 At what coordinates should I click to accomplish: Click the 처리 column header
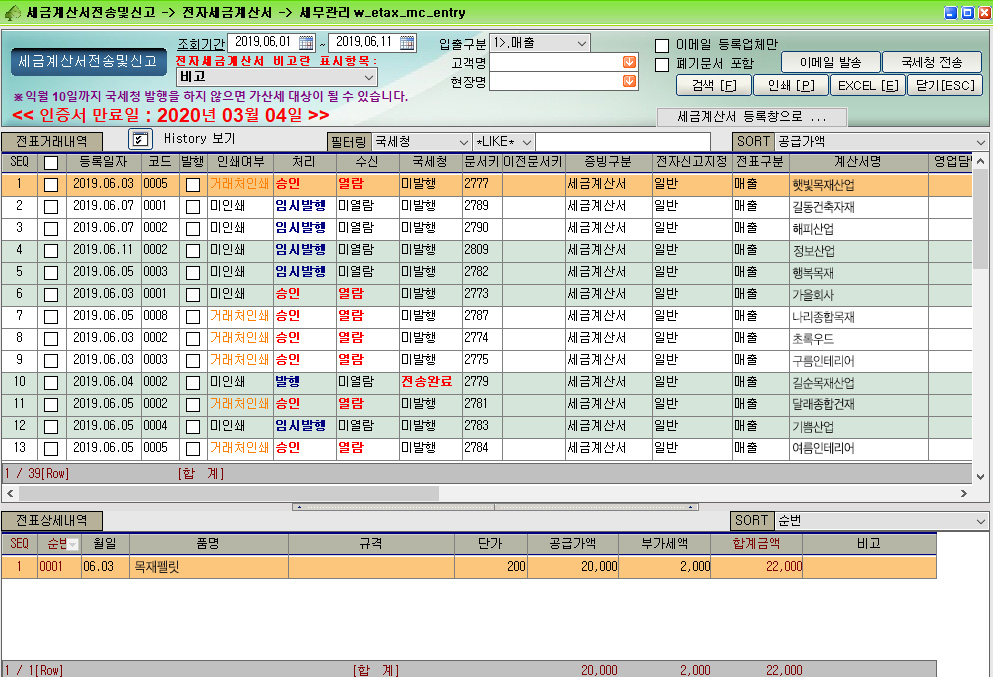tap(304, 162)
